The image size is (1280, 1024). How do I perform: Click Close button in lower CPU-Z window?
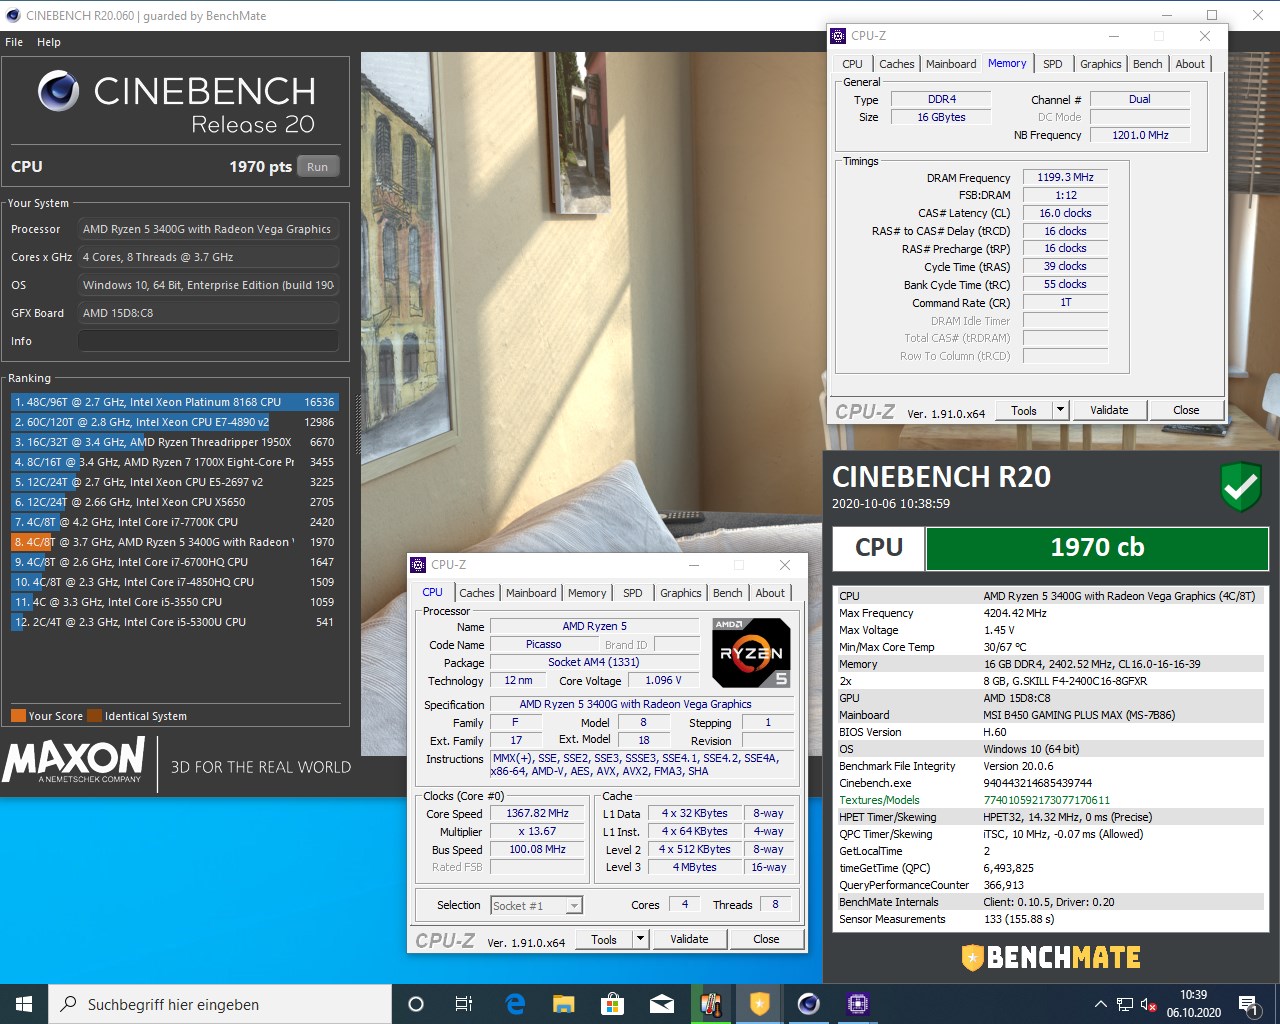(766, 939)
